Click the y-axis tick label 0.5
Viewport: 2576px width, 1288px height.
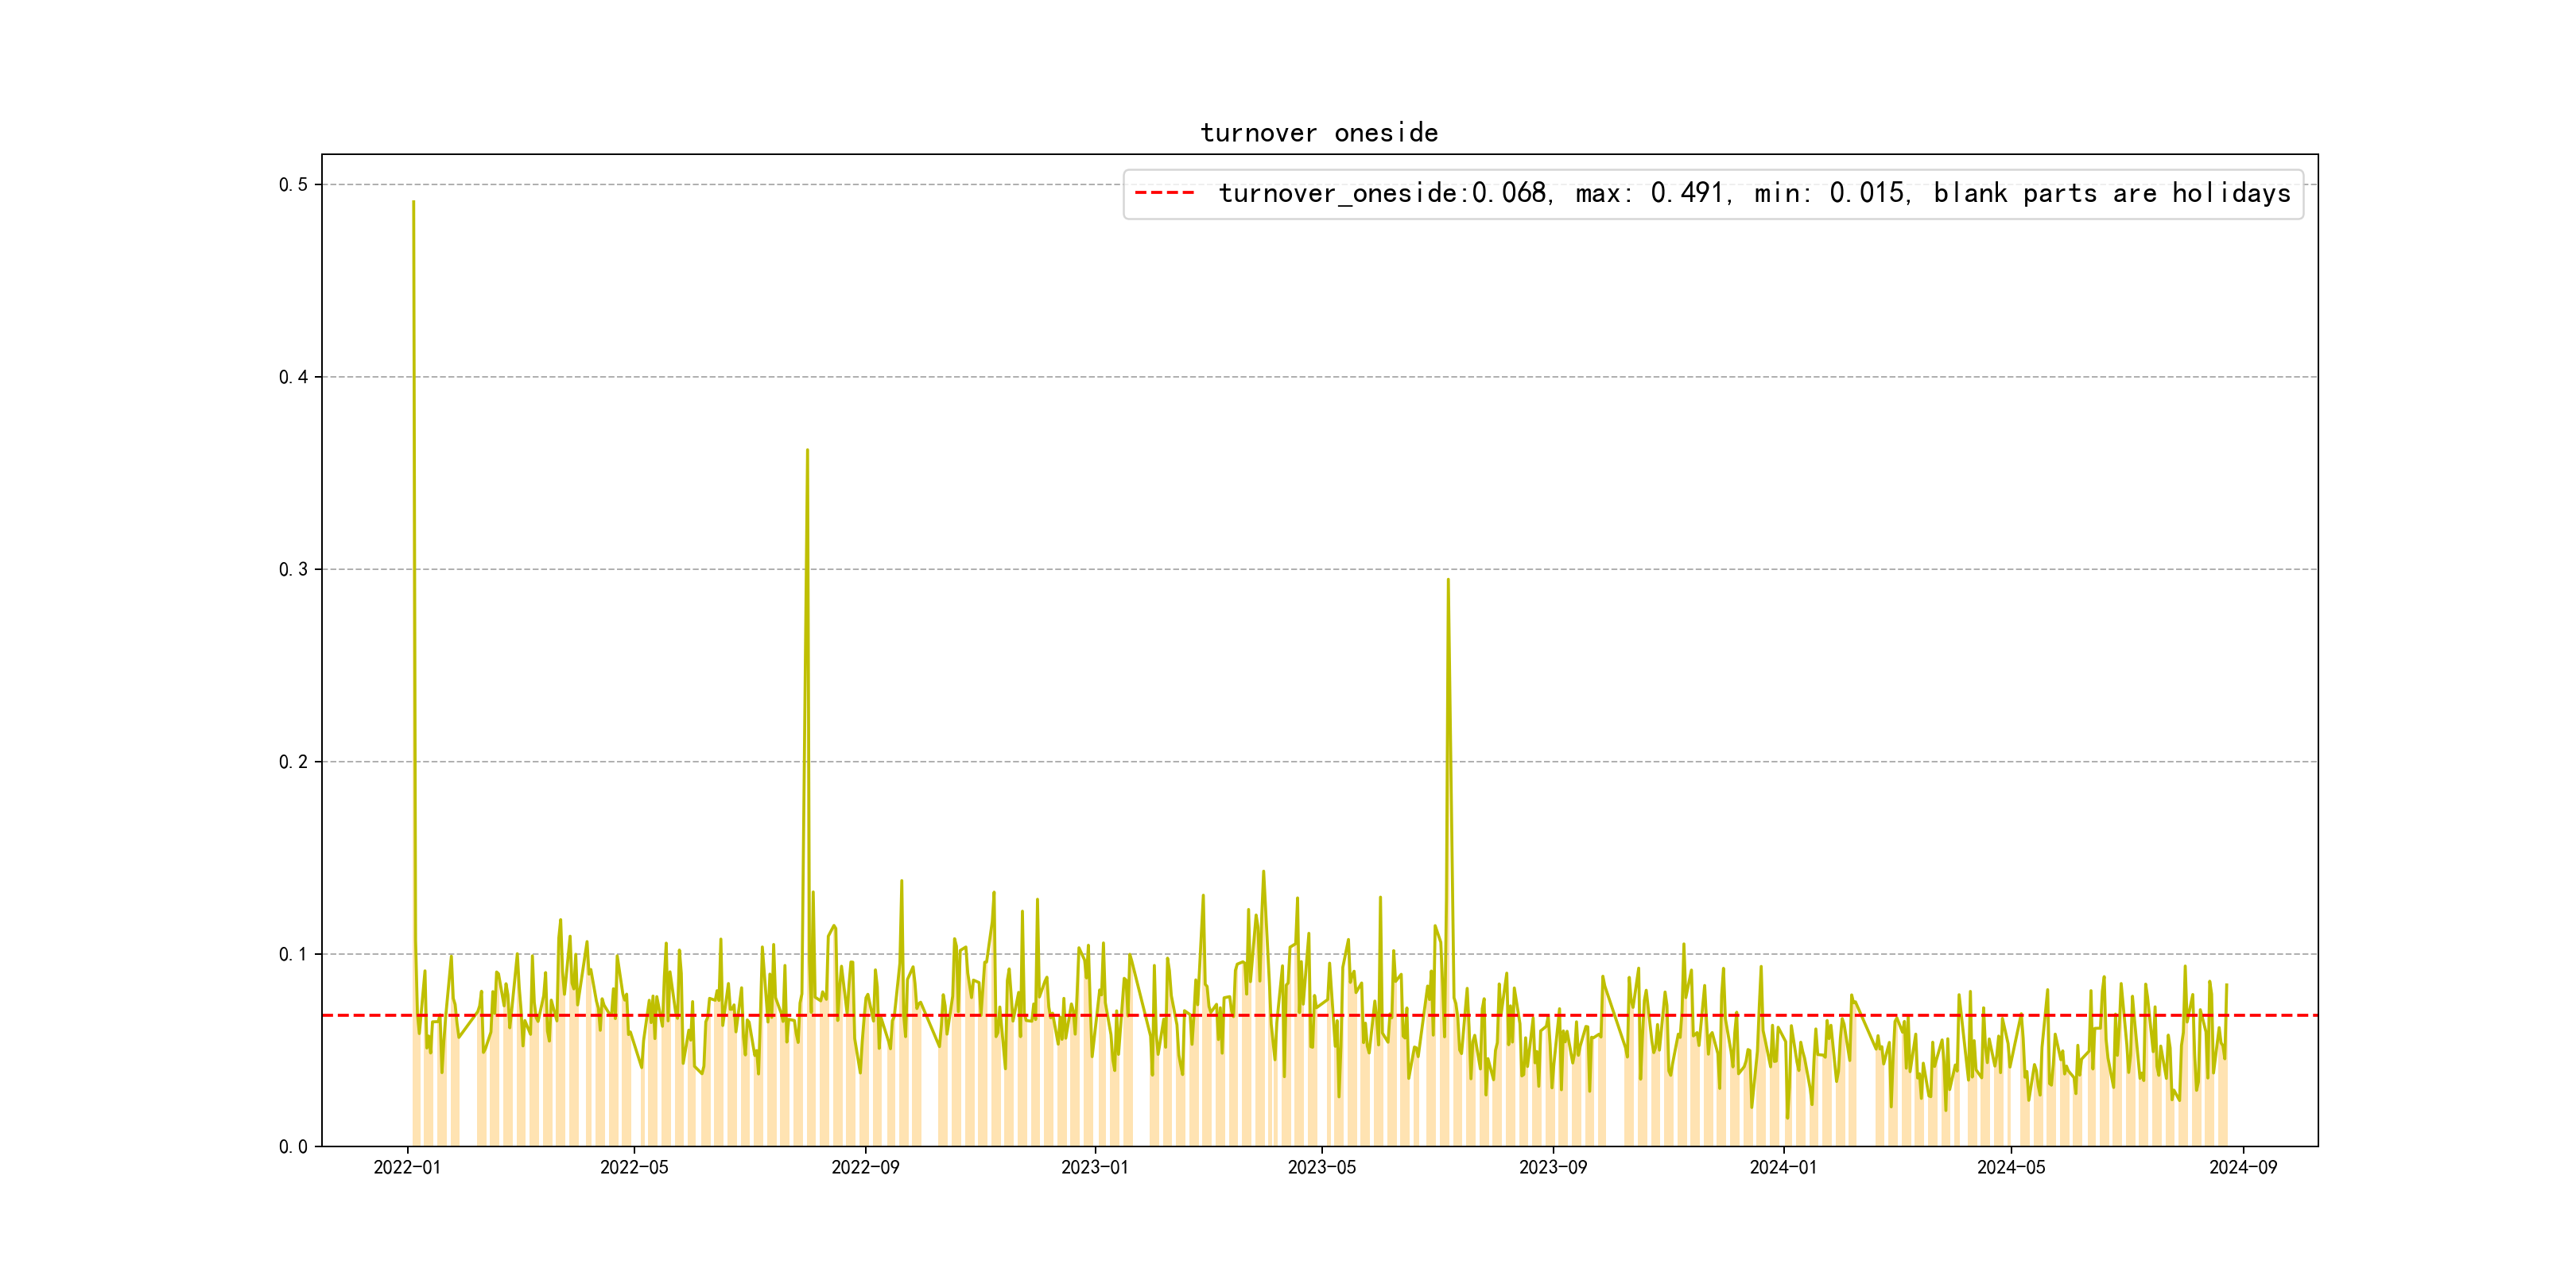pos(293,185)
